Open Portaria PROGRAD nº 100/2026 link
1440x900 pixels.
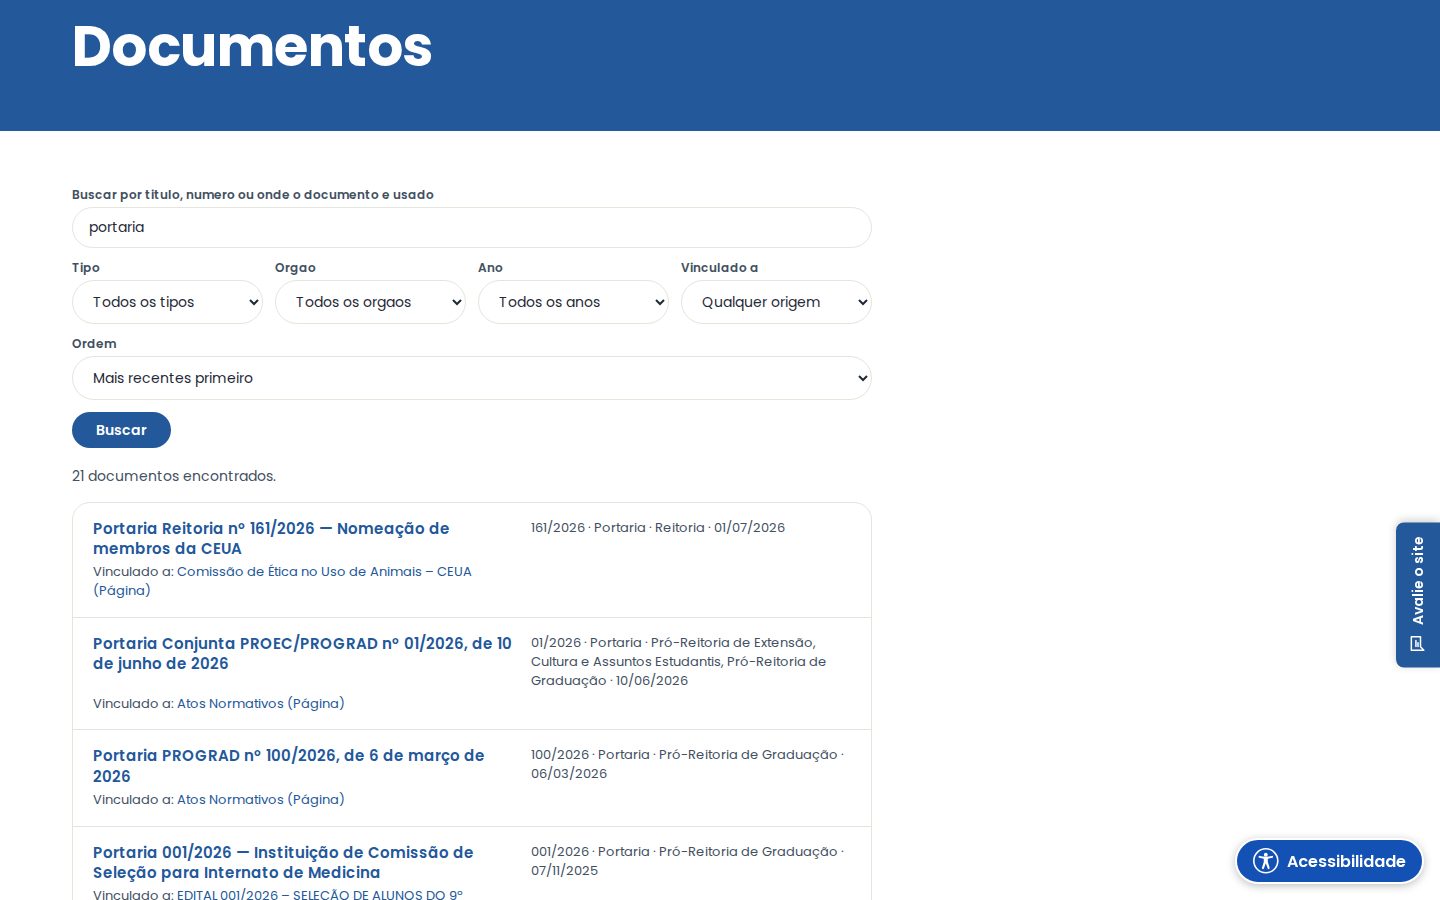[x=289, y=766]
